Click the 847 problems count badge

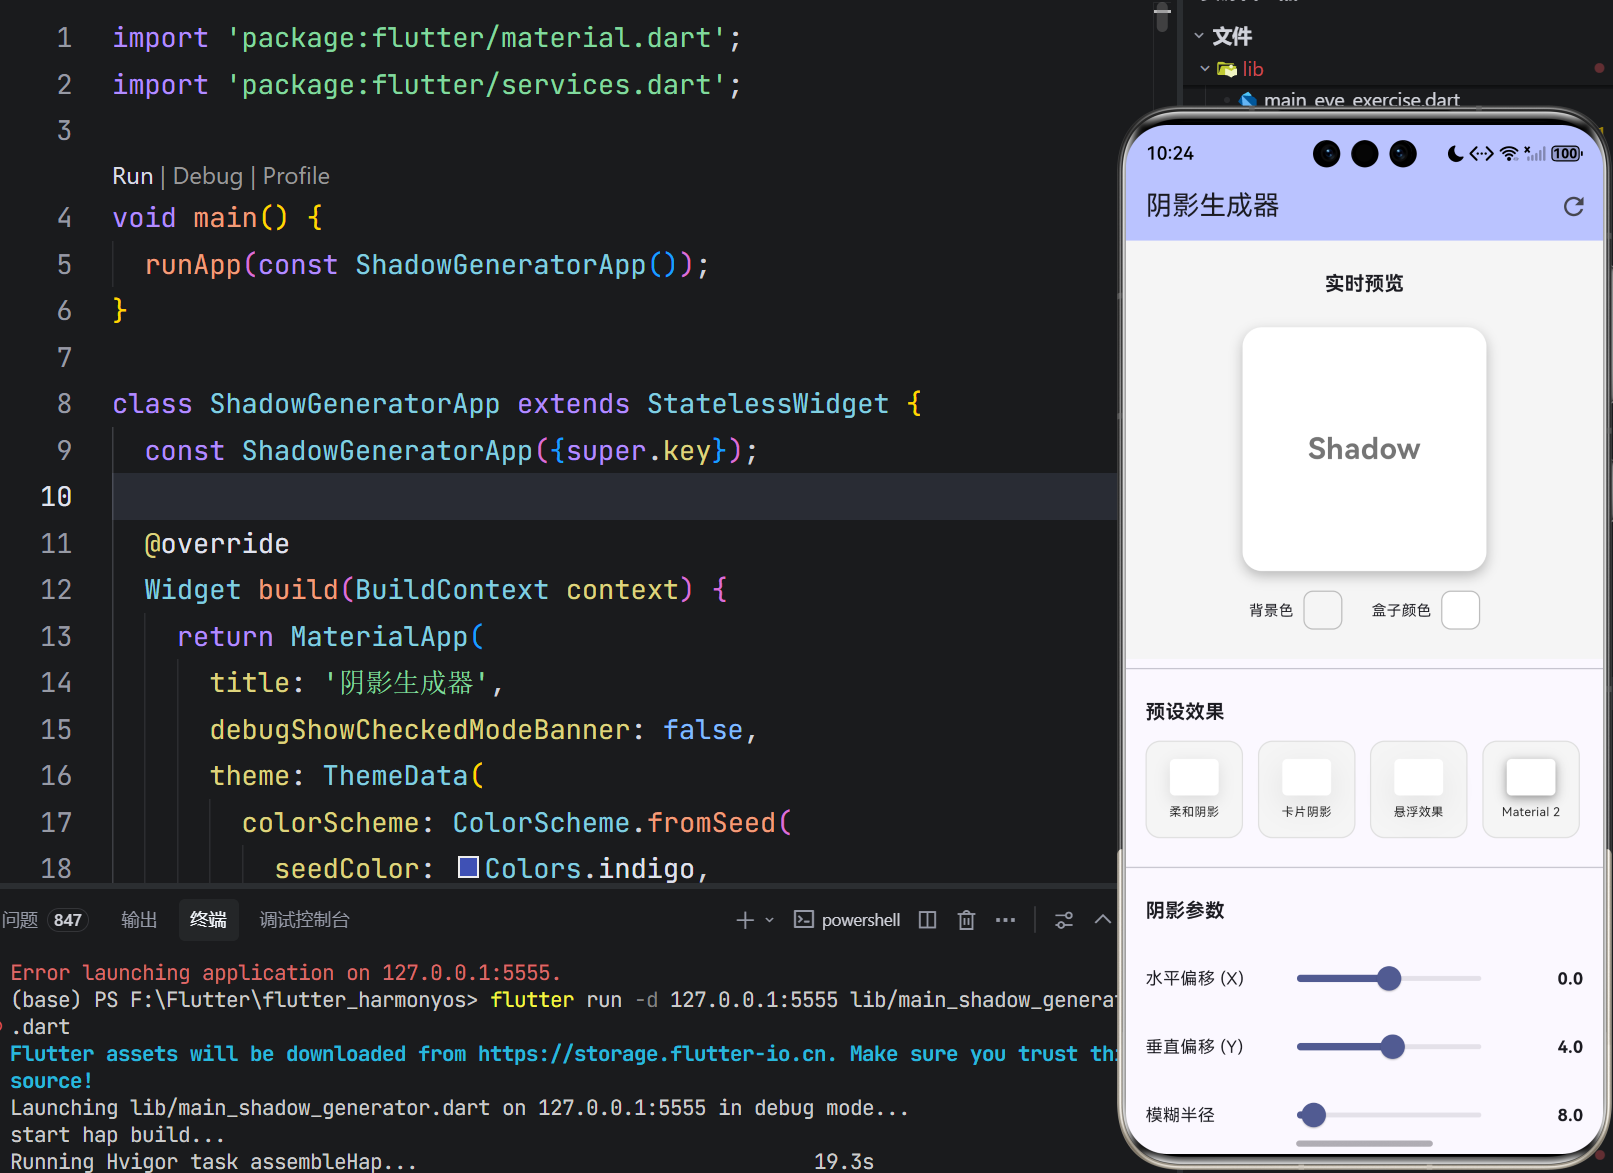point(67,920)
